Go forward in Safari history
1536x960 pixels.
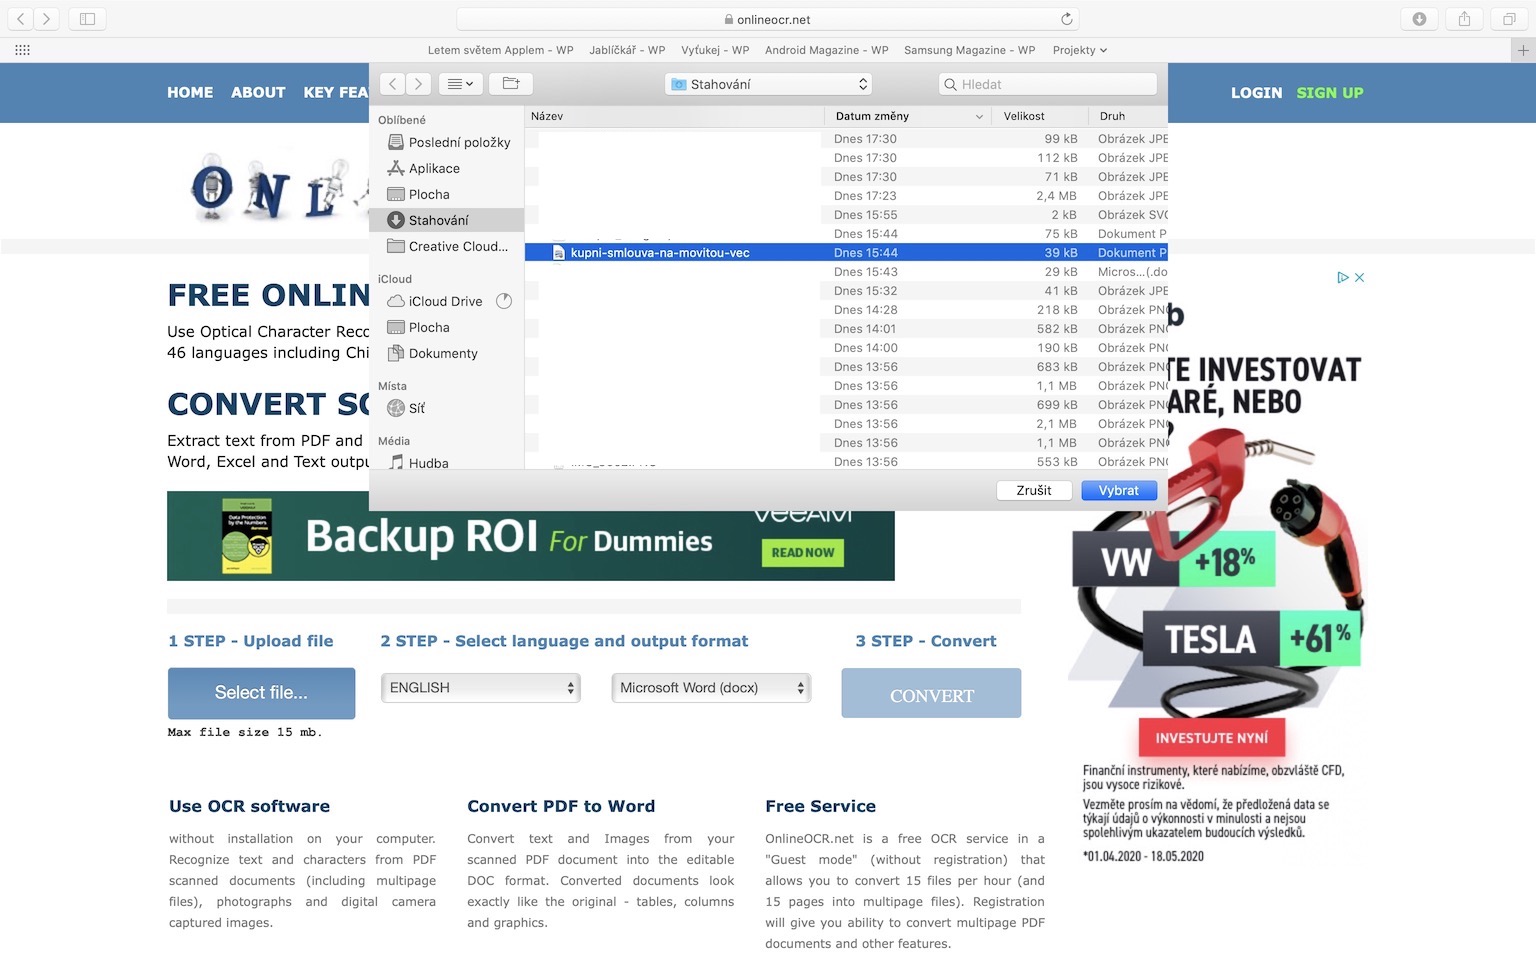point(47,19)
